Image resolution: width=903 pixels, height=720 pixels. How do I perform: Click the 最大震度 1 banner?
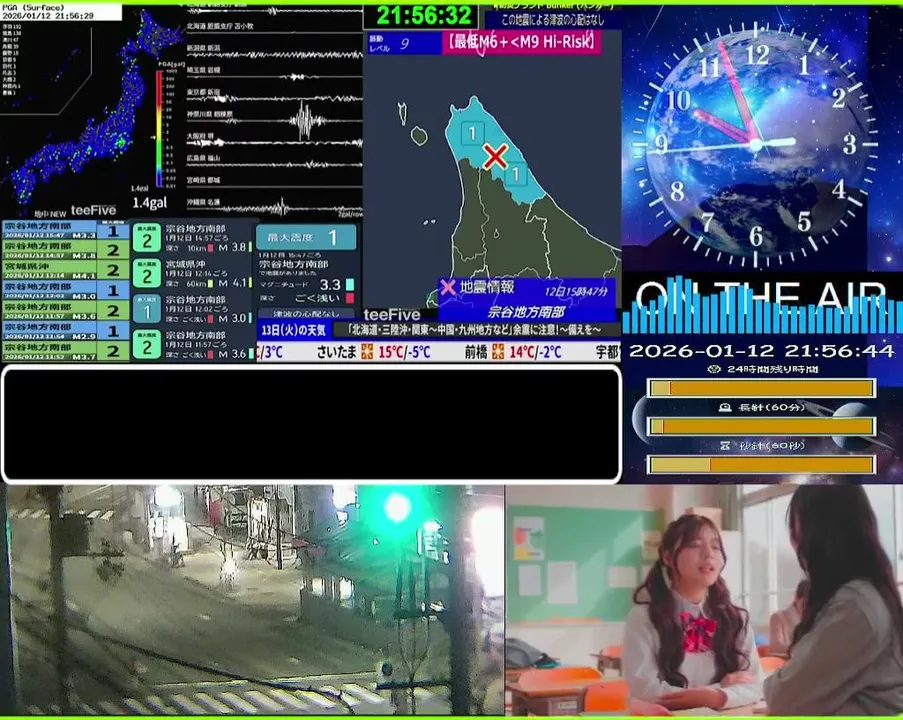(x=306, y=237)
